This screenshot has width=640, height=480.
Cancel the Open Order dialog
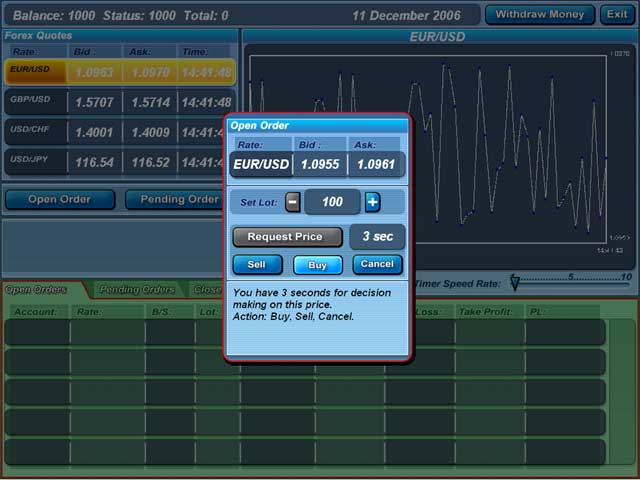[377, 265]
